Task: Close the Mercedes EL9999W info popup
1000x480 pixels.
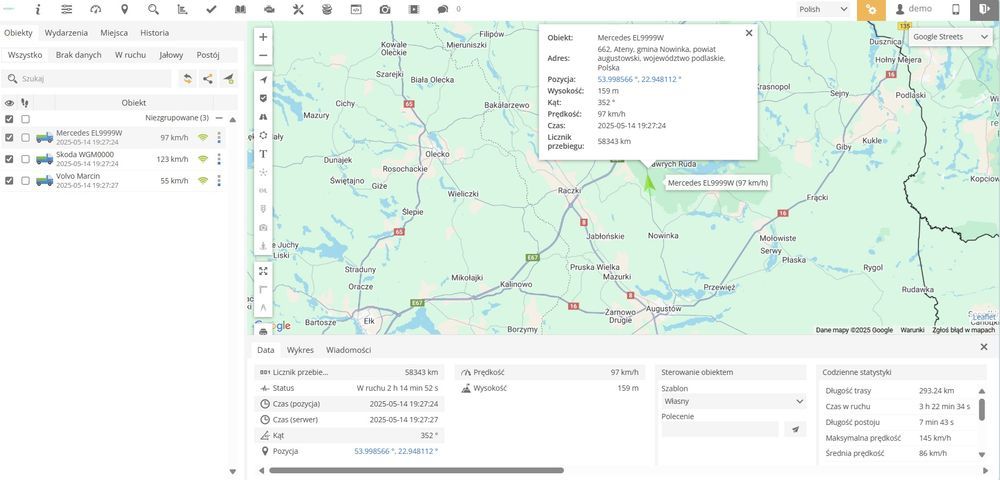Action: (x=749, y=33)
